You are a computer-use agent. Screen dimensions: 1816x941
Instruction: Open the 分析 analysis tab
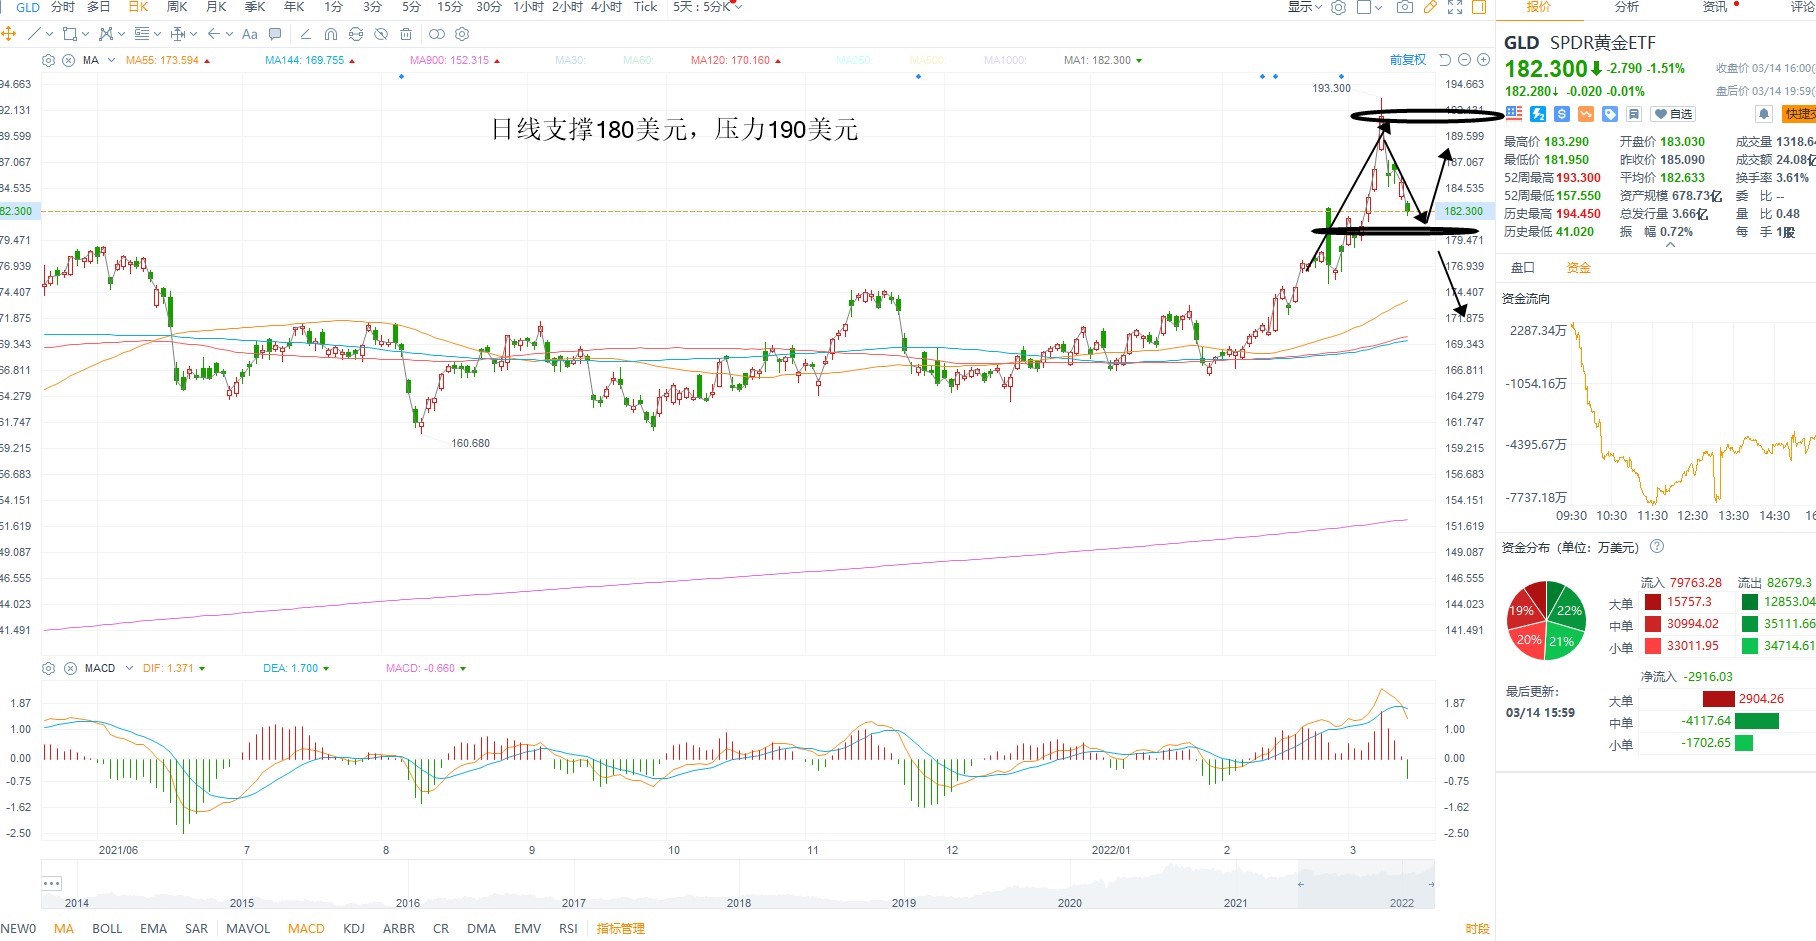click(1627, 7)
